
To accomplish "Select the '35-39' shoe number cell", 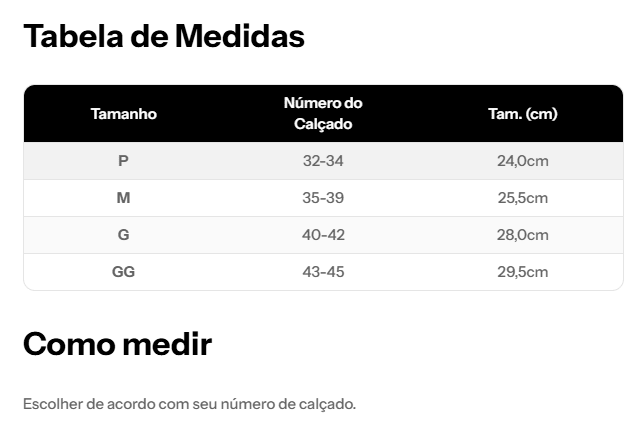I will point(323,198).
